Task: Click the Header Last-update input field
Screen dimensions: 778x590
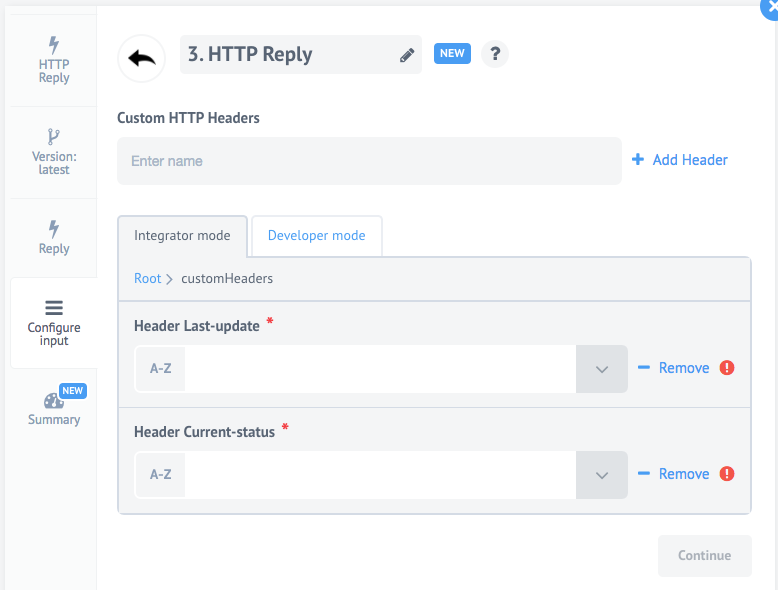Action: click(x=380, y=369)
